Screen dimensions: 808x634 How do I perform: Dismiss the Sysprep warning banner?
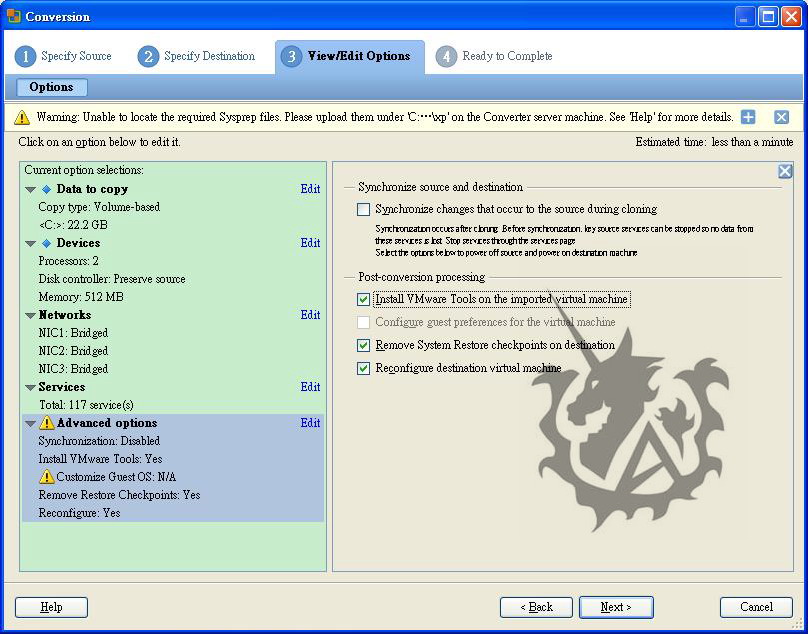[781, 117]
